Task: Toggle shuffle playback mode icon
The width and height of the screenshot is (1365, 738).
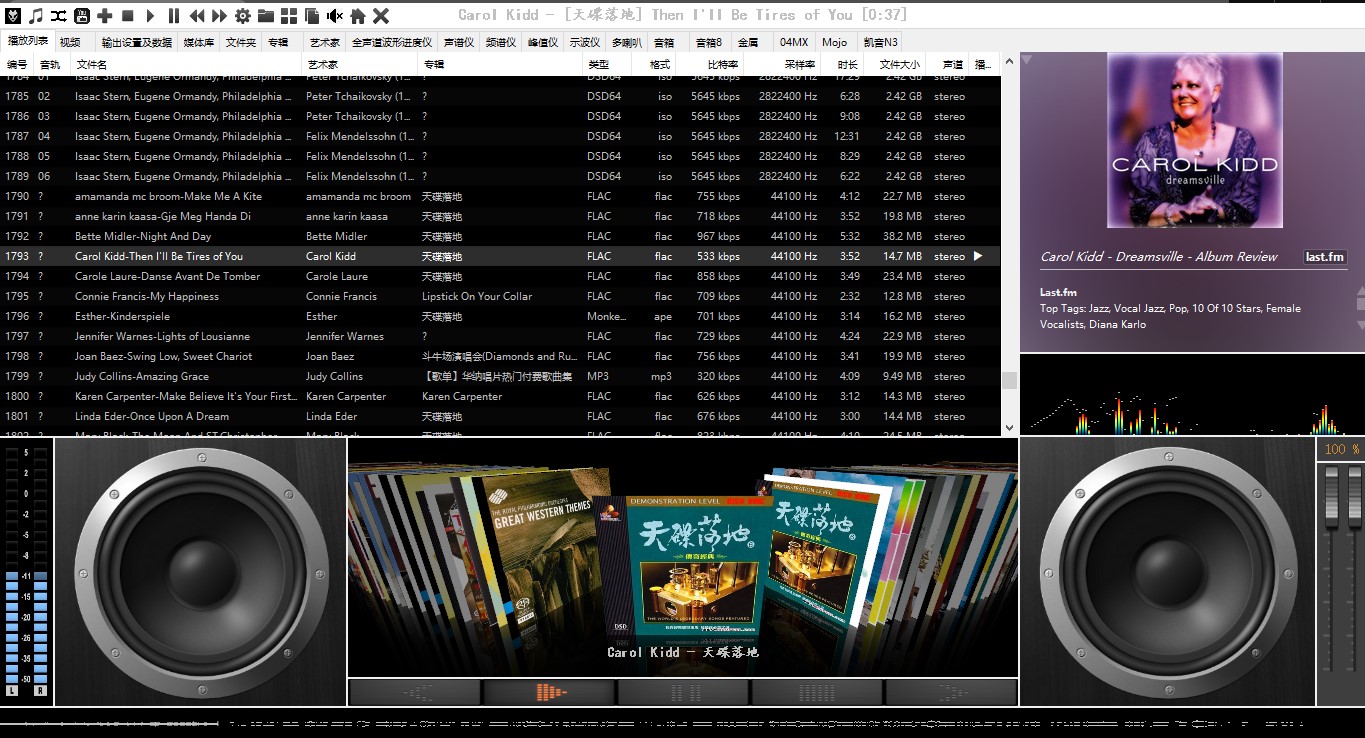Action: (59, 15)
